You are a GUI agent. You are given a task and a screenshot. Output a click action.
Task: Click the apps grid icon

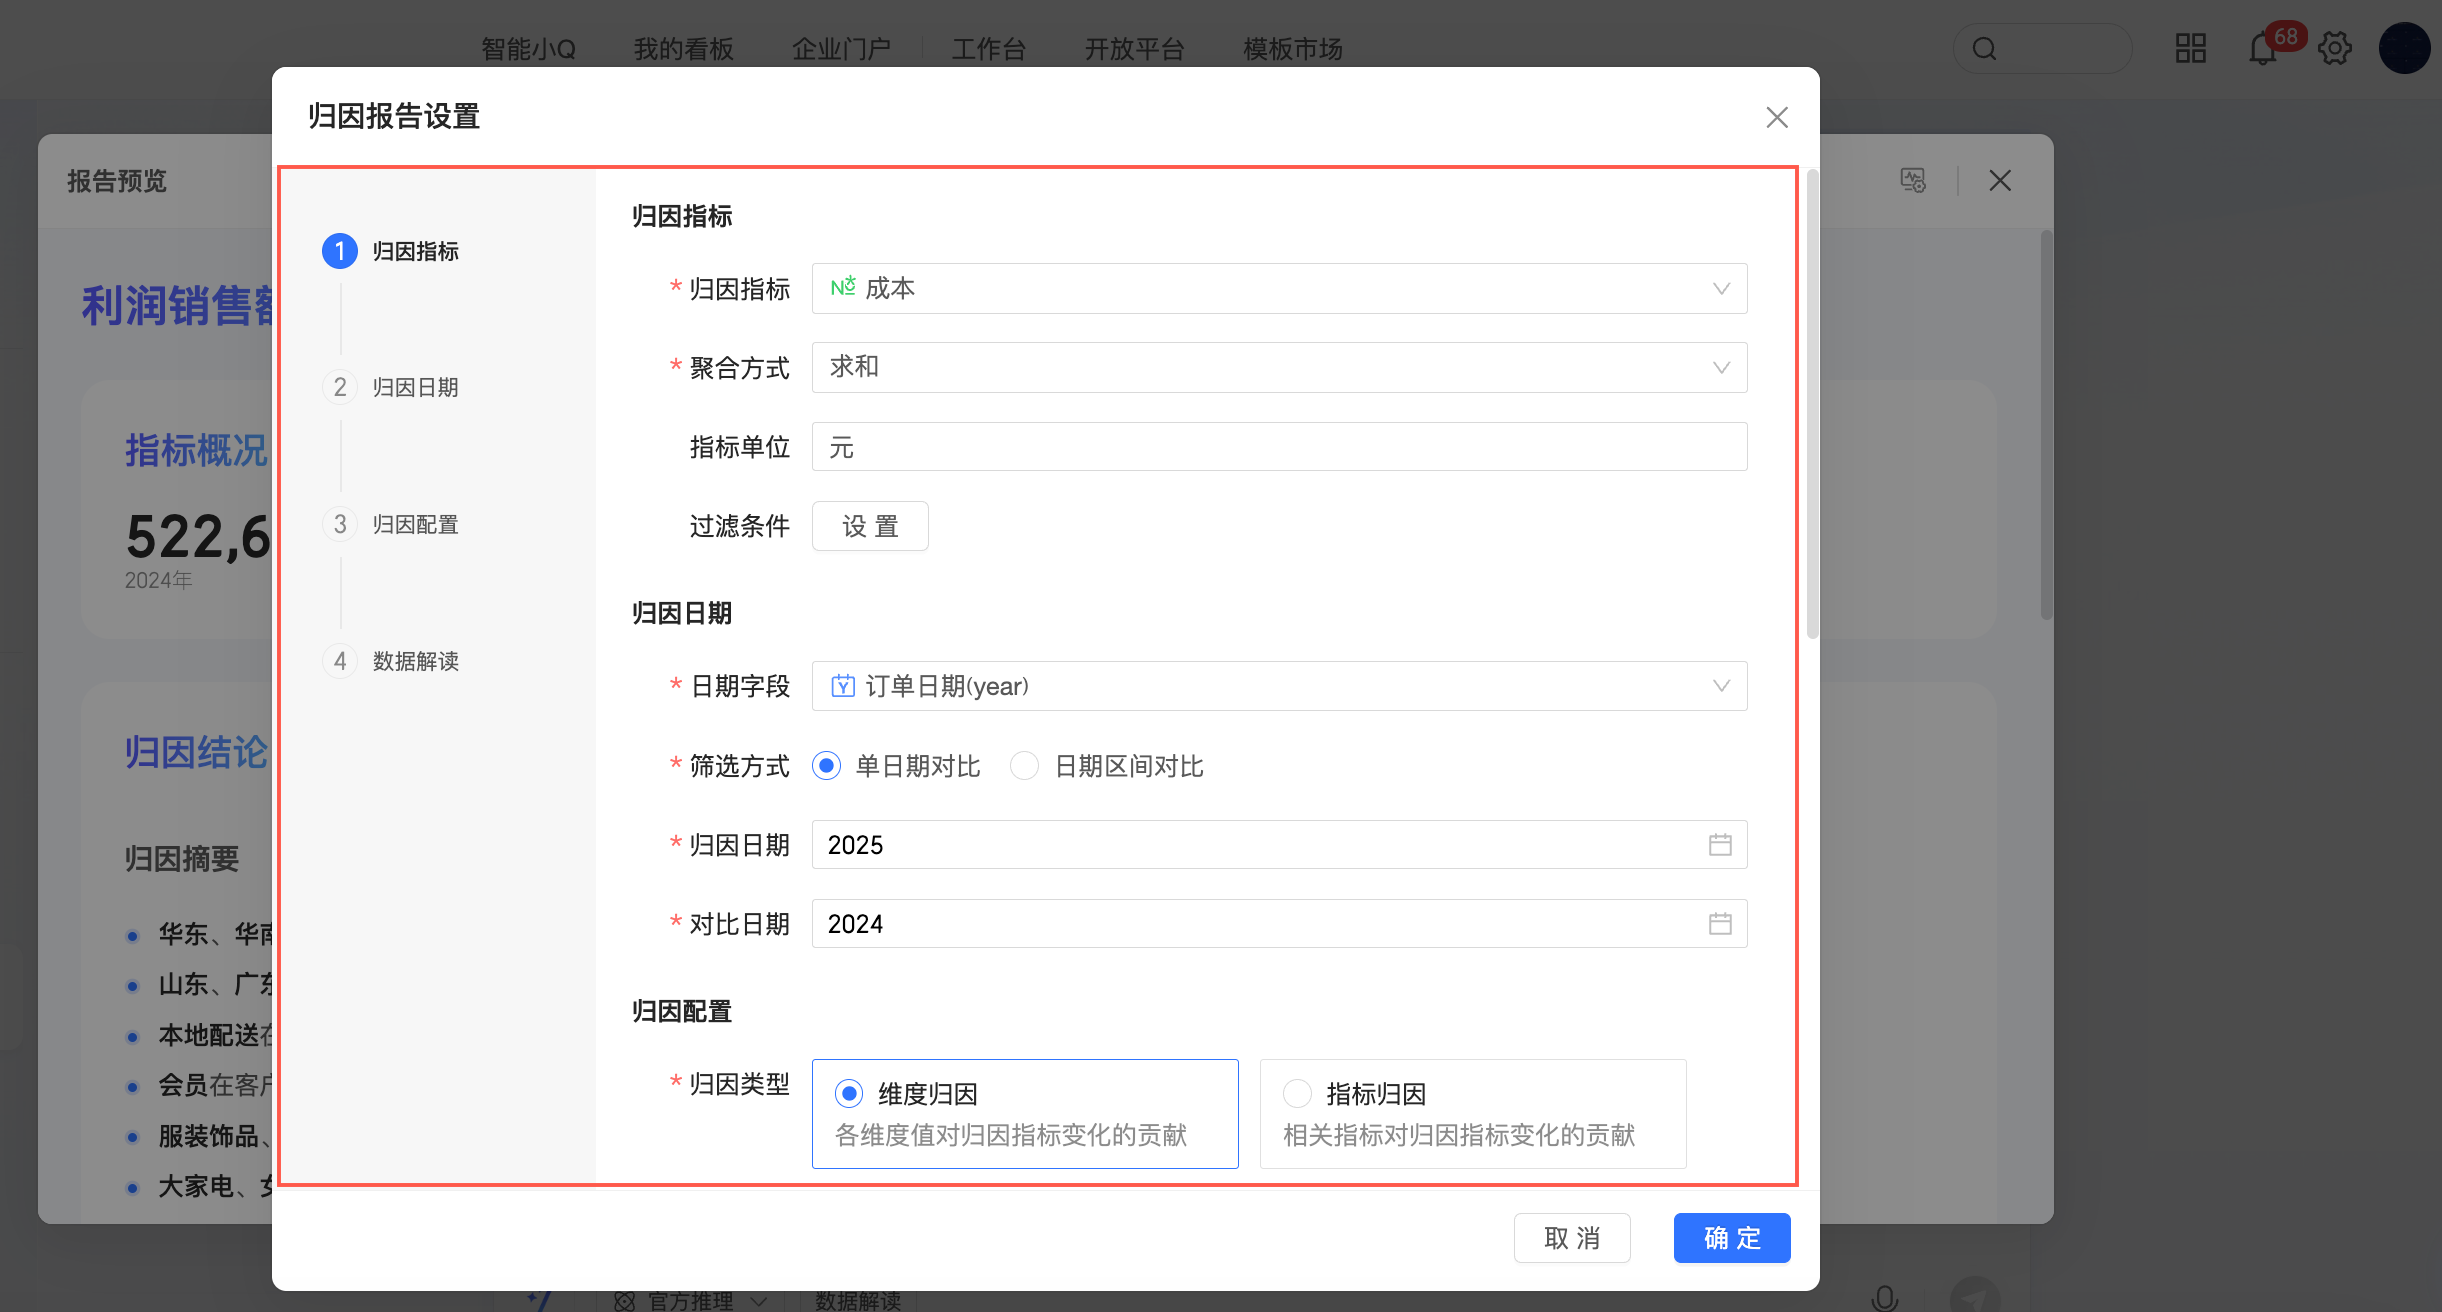click(x=2190, y=49)
